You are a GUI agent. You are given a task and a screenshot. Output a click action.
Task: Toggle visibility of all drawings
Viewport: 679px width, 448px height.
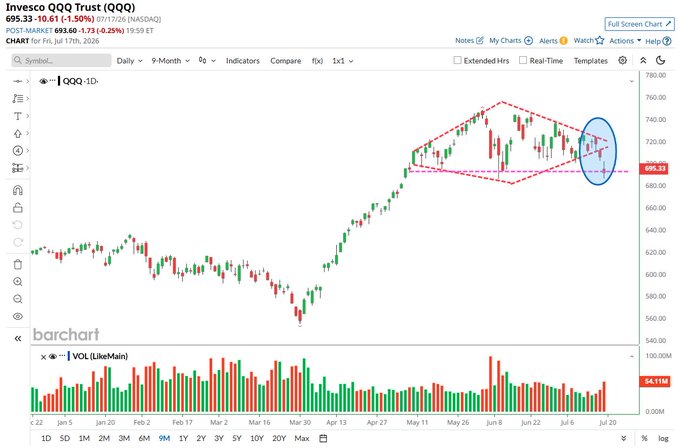pyautogui.click(x=18, y=316)
